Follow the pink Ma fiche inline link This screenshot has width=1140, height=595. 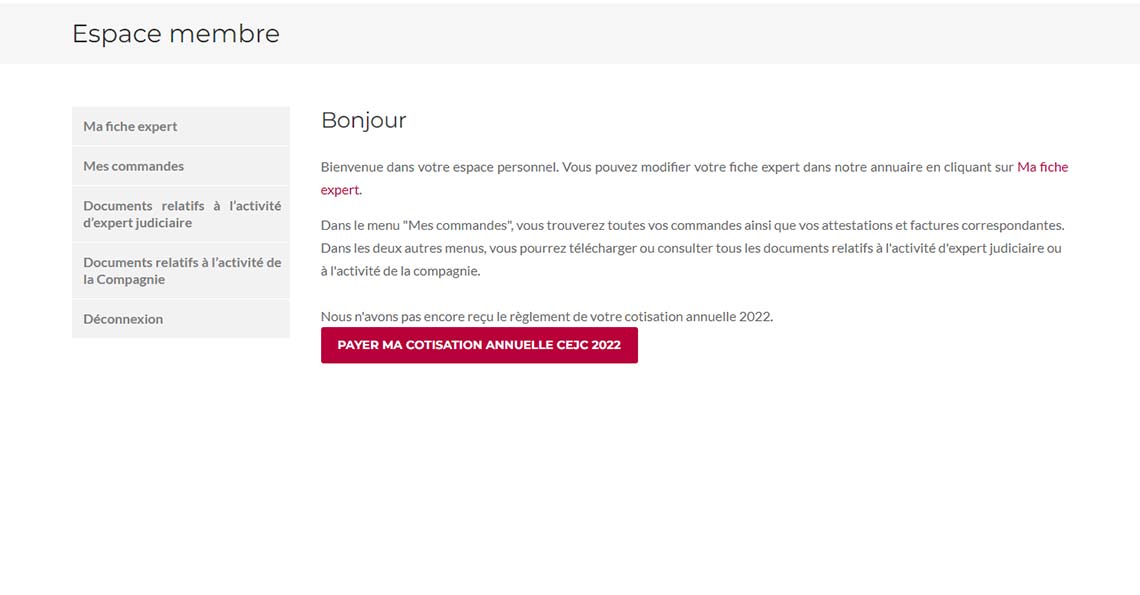[1043, 167]
